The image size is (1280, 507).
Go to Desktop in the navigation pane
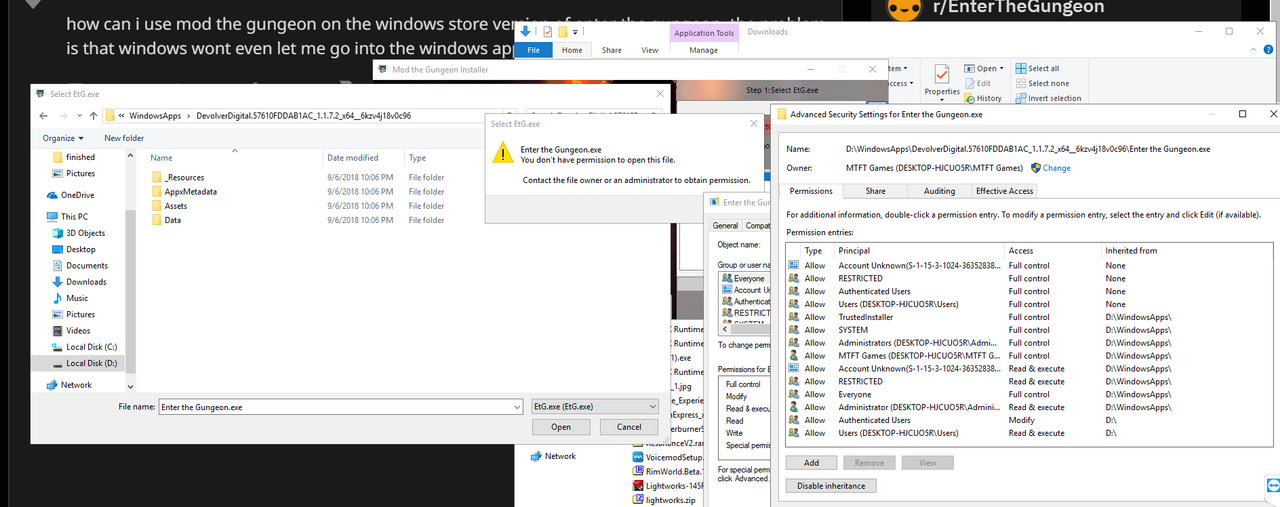[x=81, y=249]
